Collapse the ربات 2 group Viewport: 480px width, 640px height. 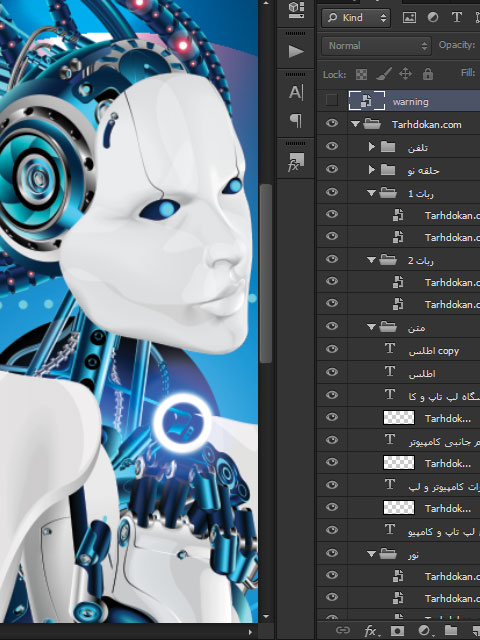[371, 260]
